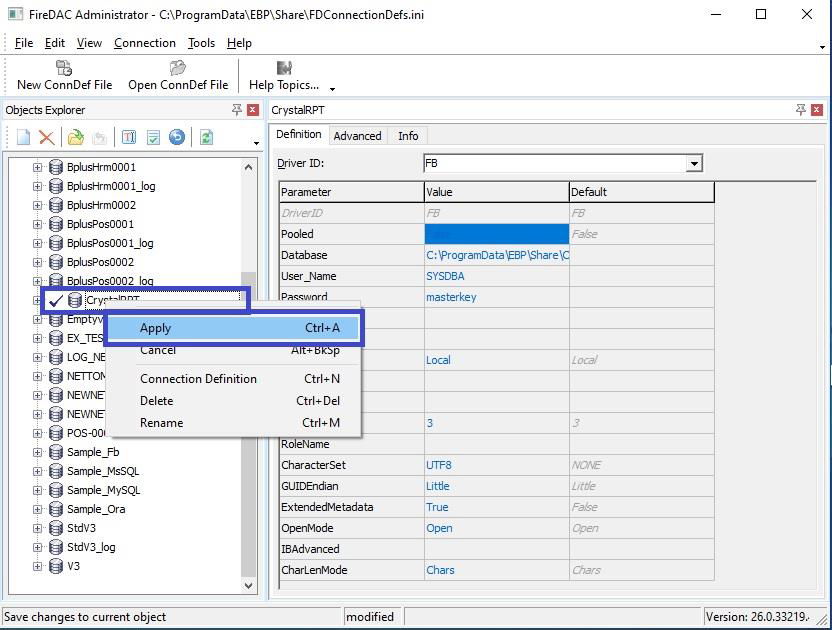
Task: Click the blank page new object icon
Action: point(24,138)
